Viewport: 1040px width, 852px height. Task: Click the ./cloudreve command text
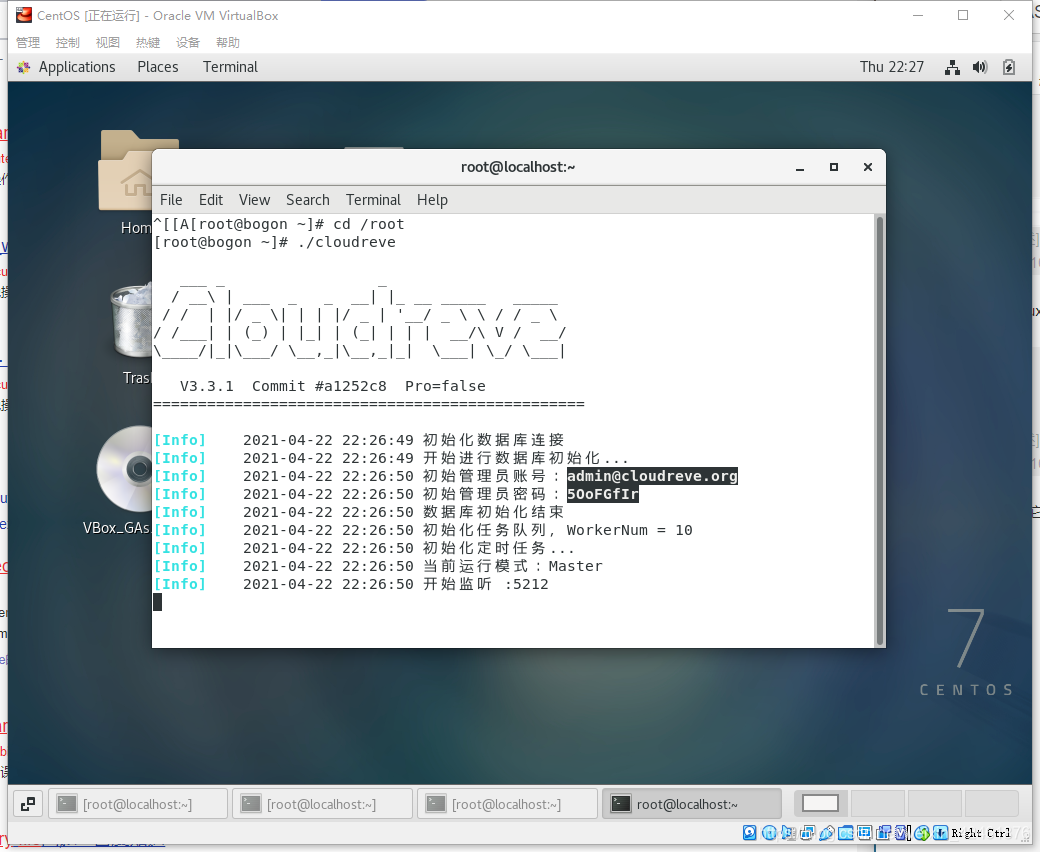click(x=346, y=242)
